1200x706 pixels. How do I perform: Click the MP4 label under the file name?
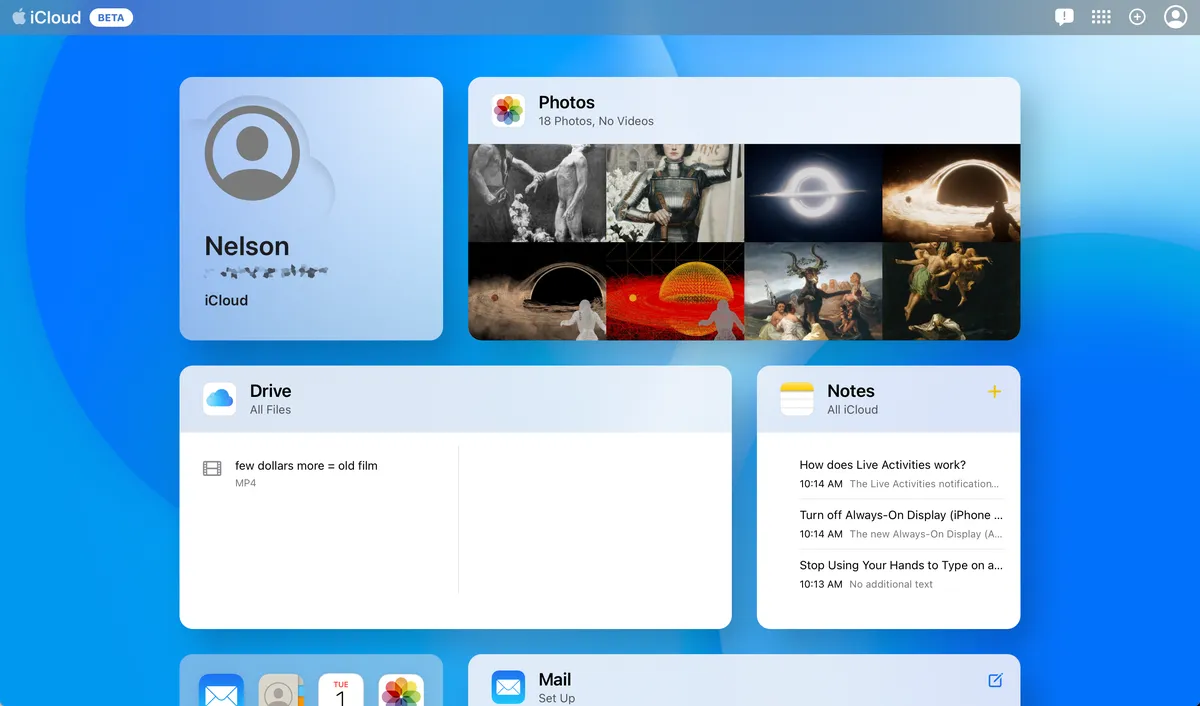pos(245,484)
